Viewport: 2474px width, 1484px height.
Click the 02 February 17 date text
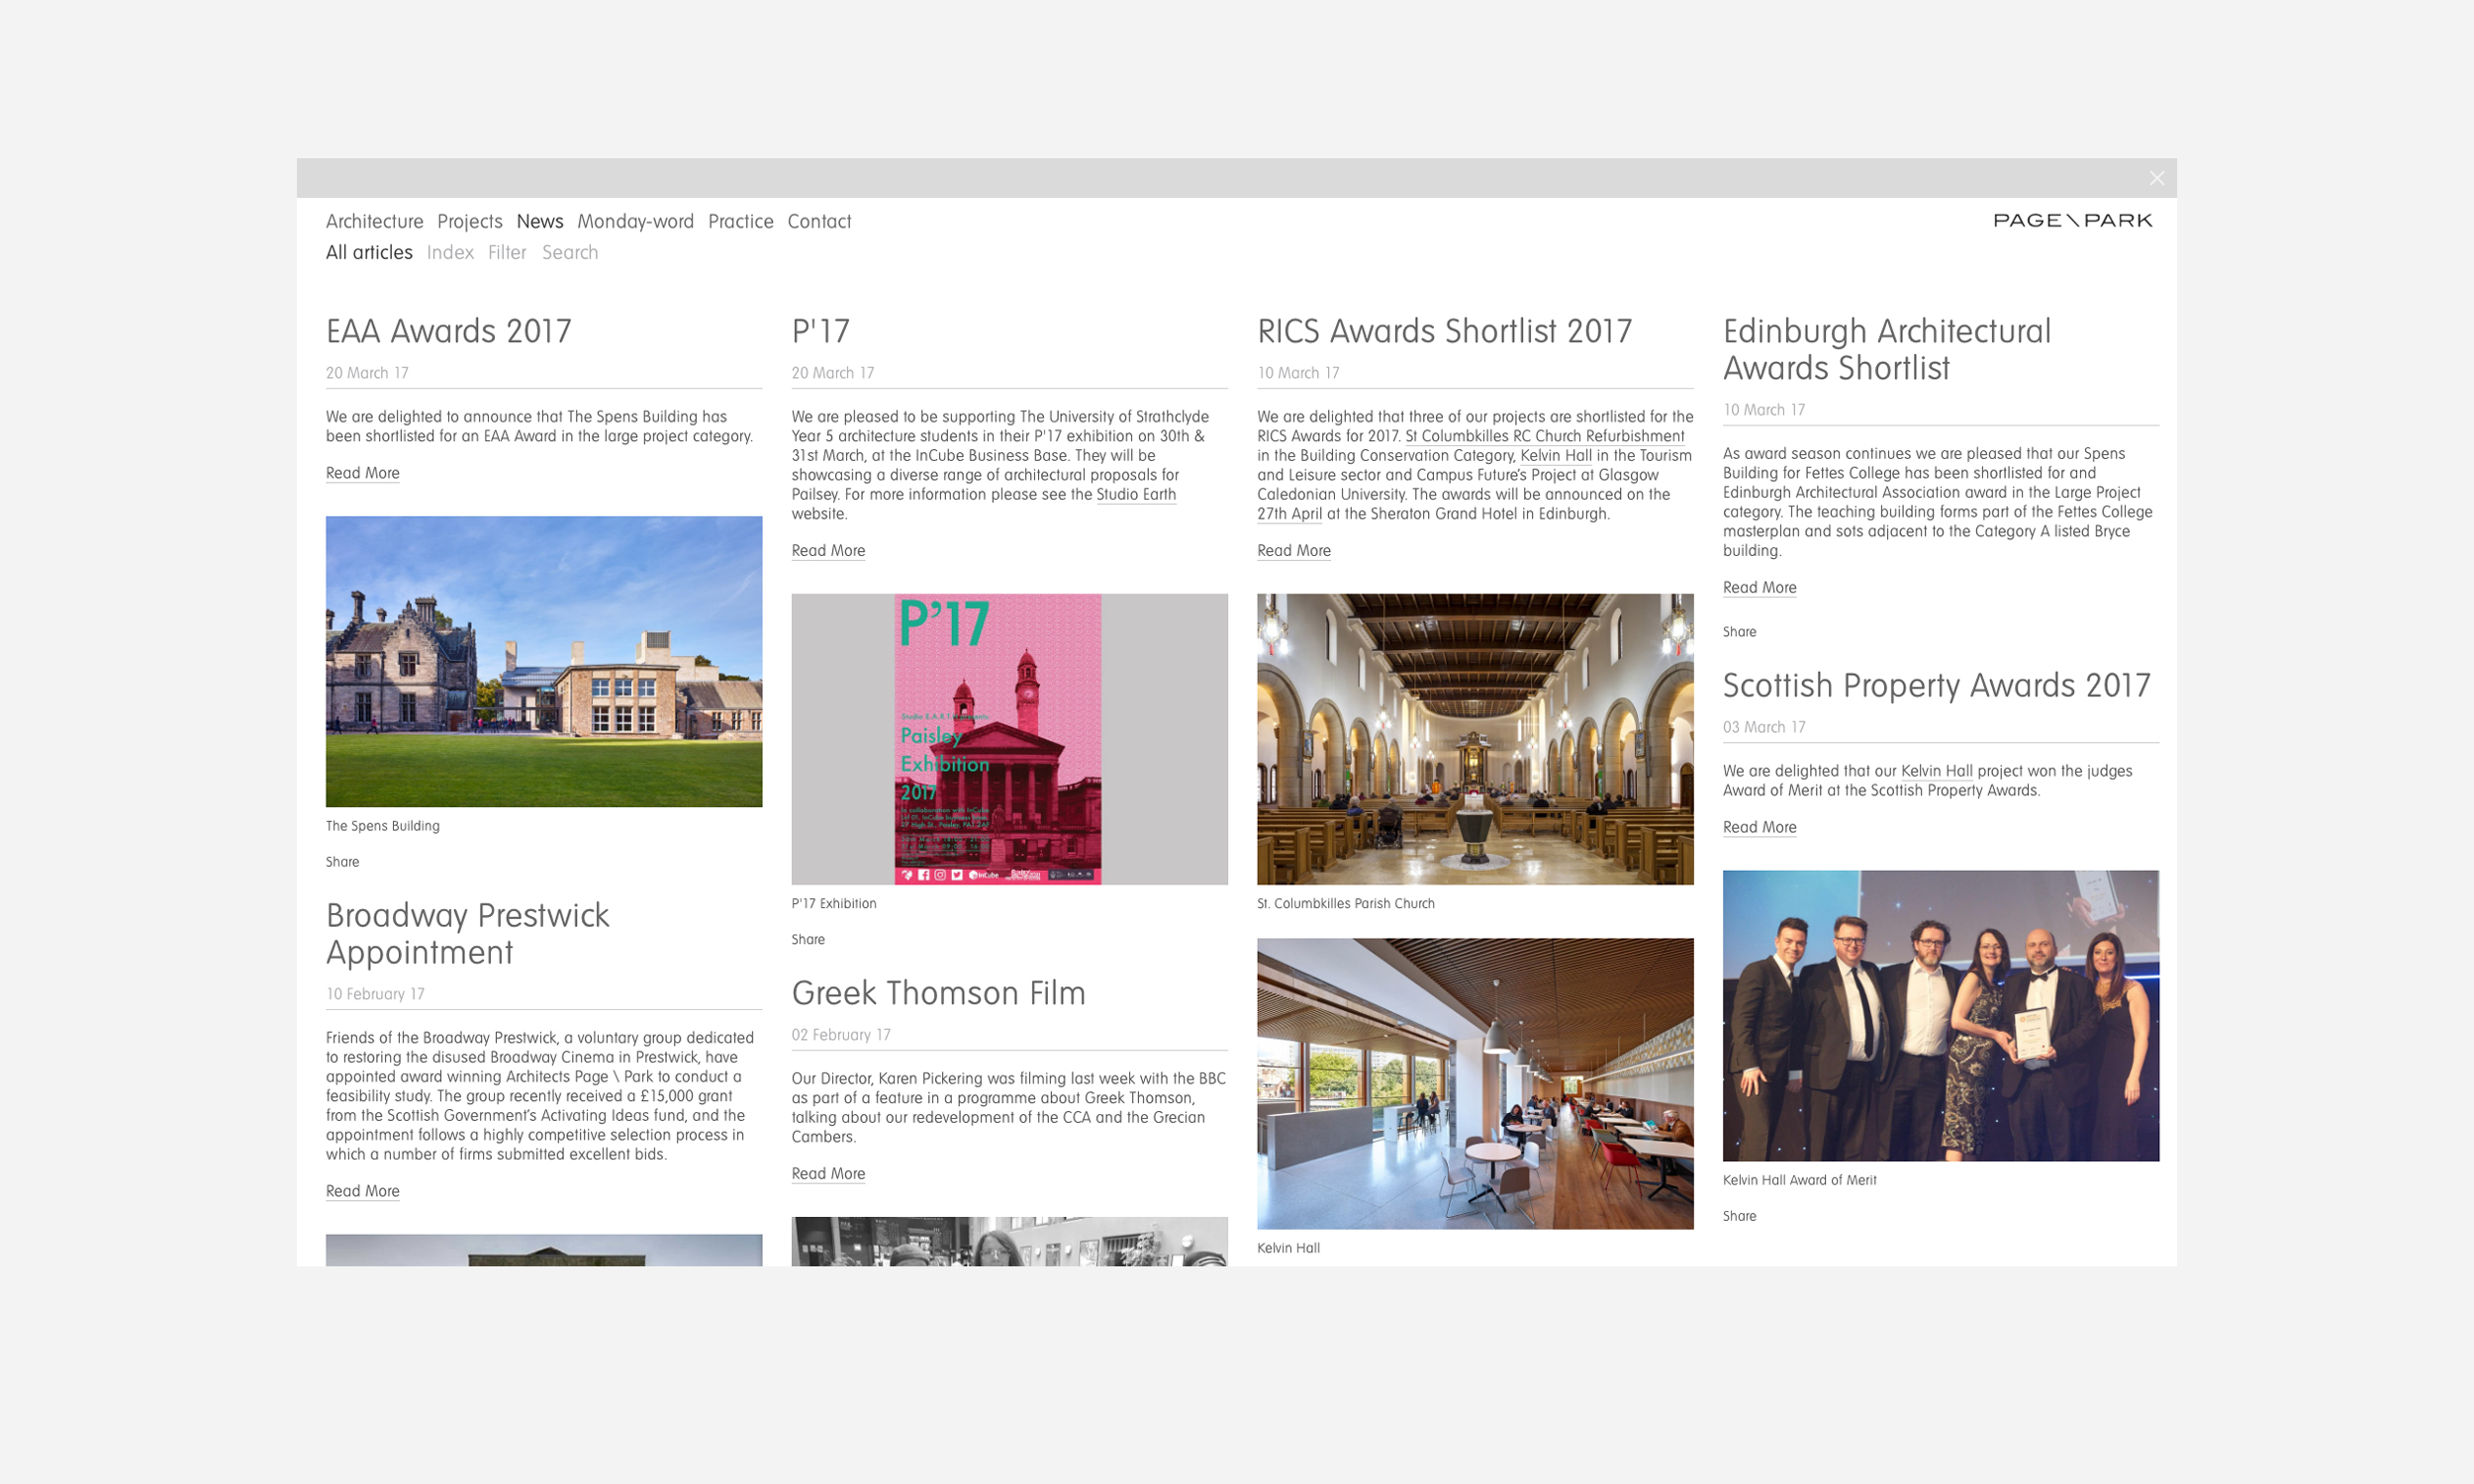(841, 1034)
